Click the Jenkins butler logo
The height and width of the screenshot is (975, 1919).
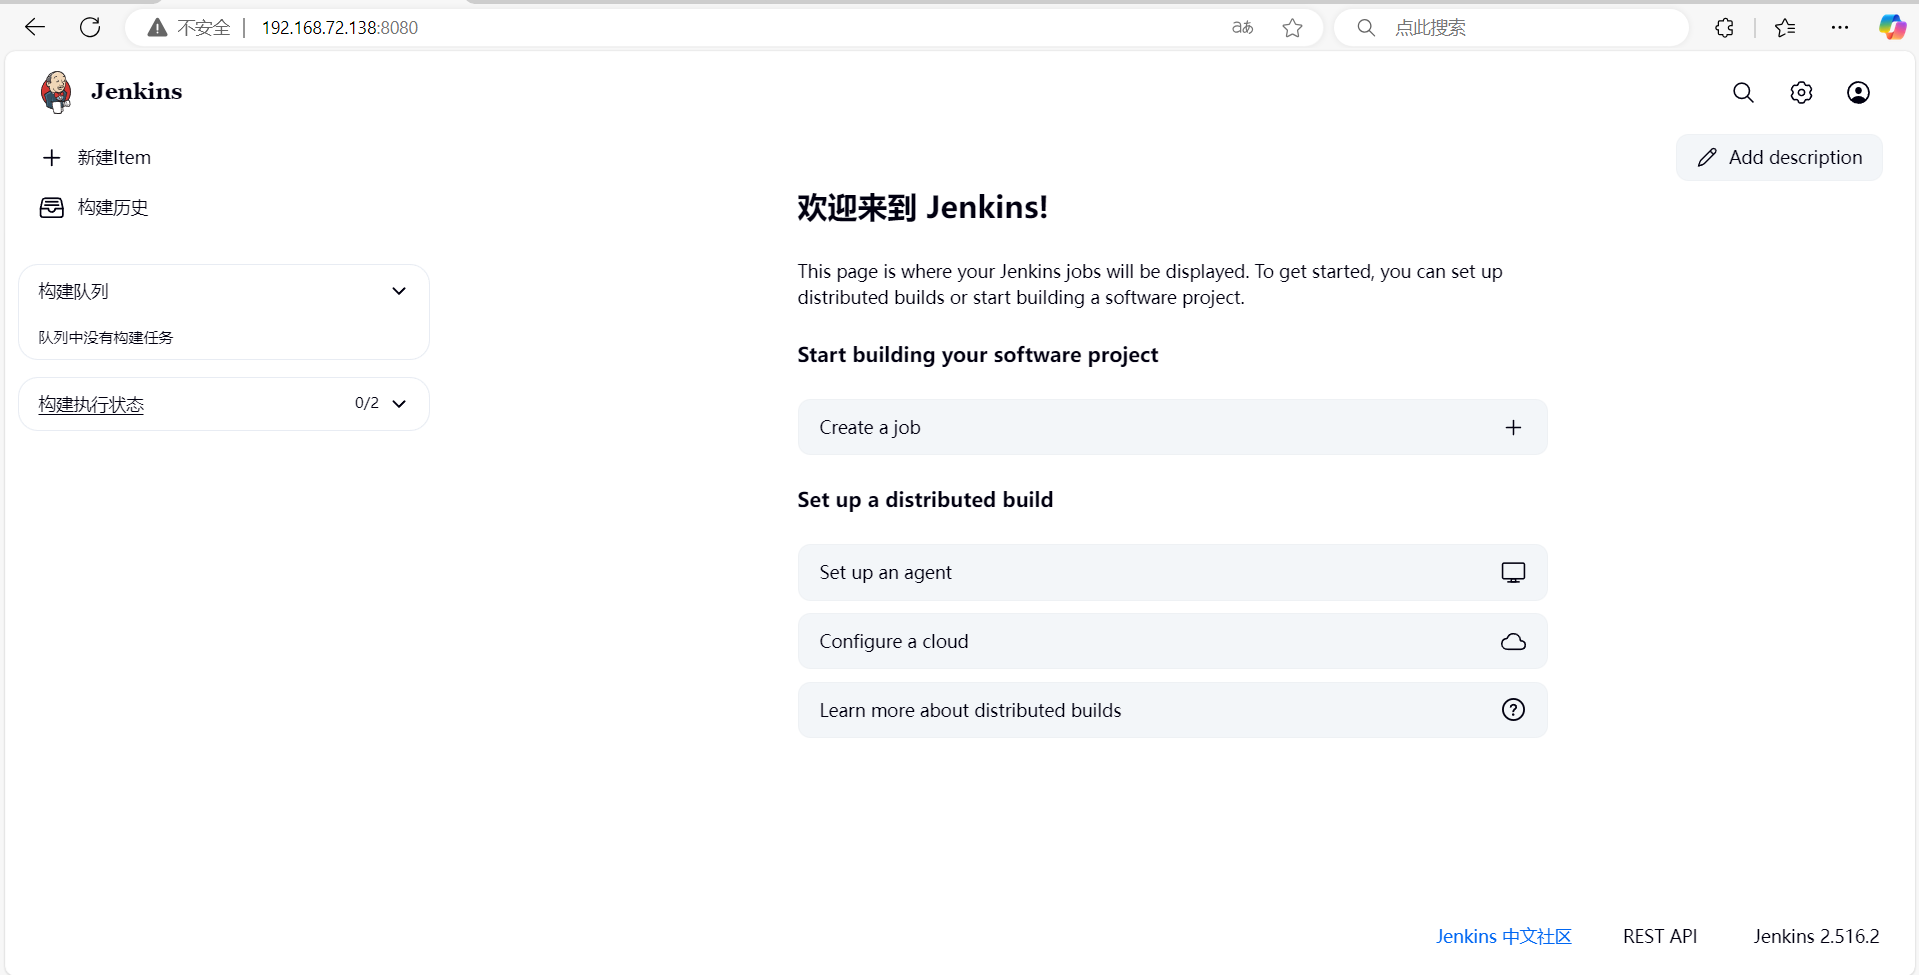pyautogui.click(x=56, y=92)
